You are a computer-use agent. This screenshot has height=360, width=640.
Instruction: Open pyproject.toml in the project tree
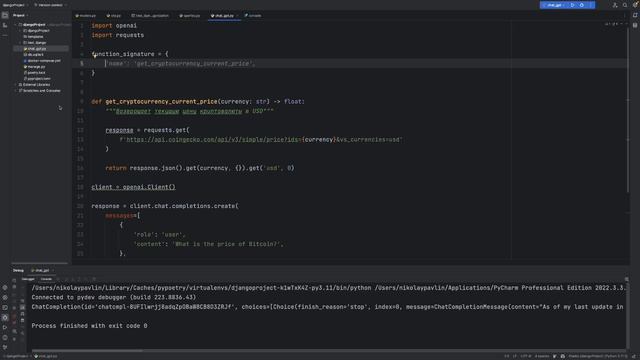pos(38,78)
